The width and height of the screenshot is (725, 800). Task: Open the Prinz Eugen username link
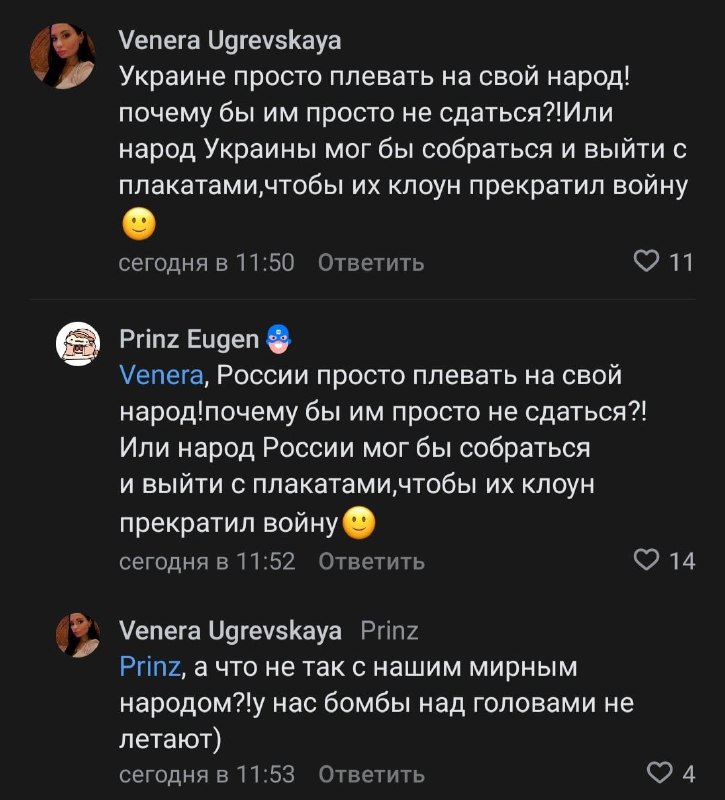pos(189,340)
